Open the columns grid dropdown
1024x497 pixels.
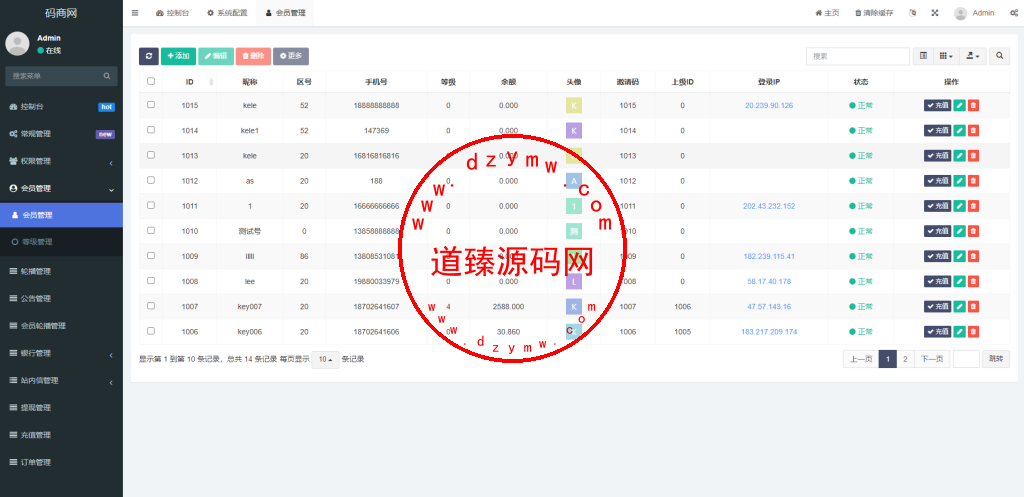click(946, 56)
